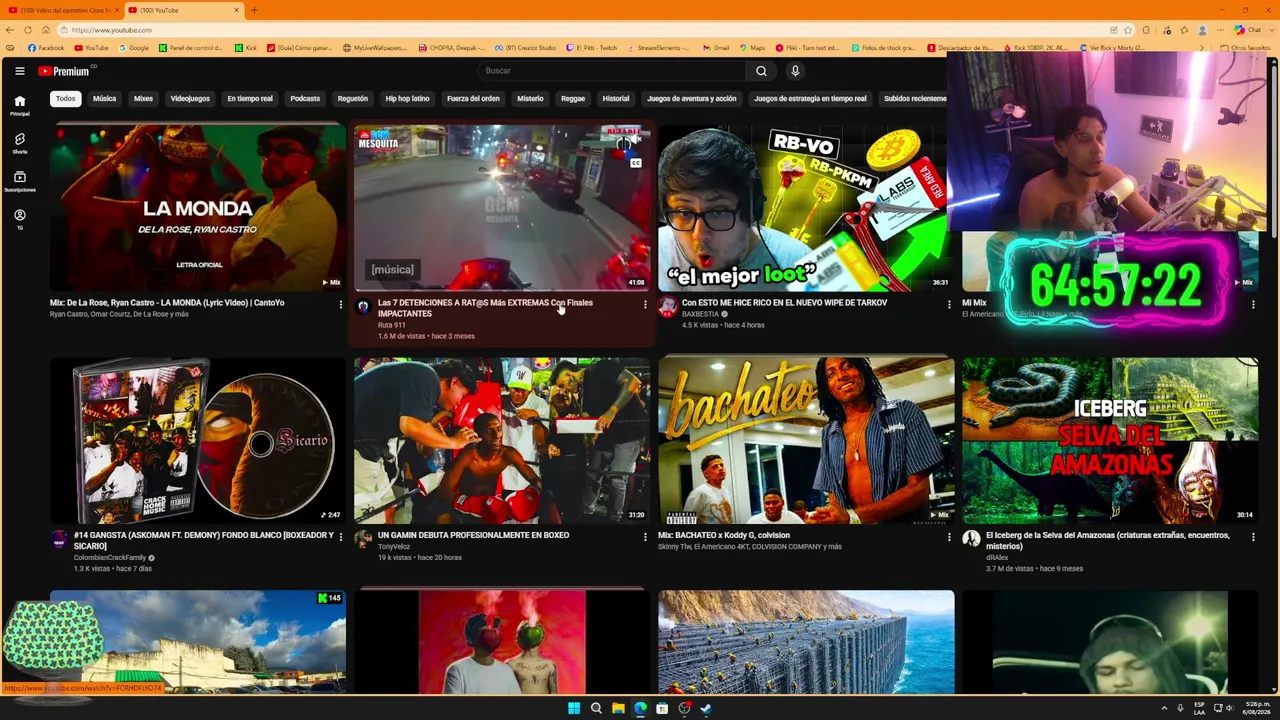This screenshot has width=1280, height=720.
Task: Open the Iceberg Selva del Amazonas thumbnail
Action: click(x=1110, y=440)
